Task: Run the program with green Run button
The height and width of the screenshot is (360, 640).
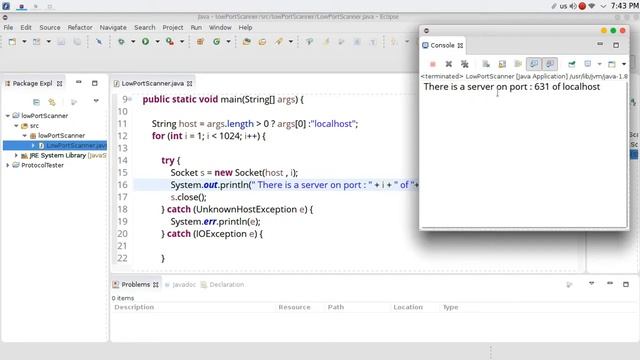Action: 145,42
